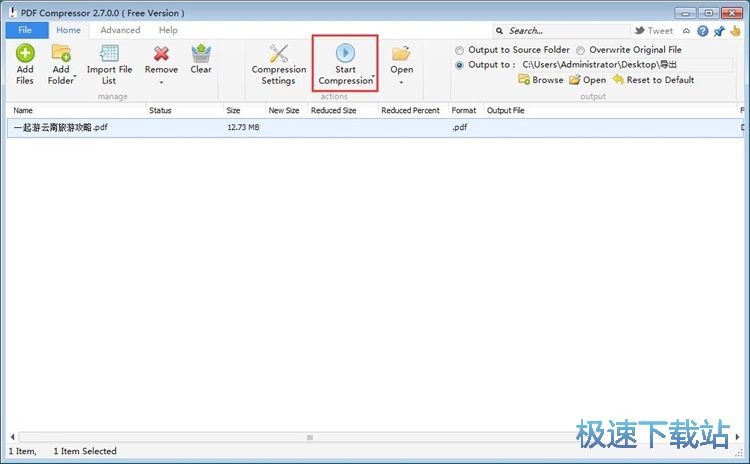Click the scroll left arrow

pos(12,437)
